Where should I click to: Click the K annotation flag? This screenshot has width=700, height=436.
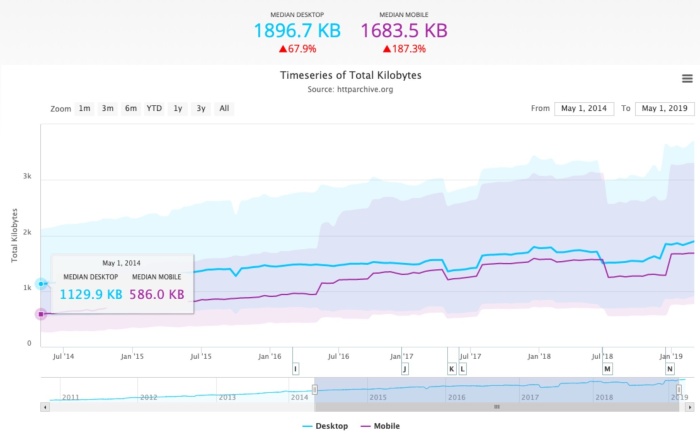[x=451, y=369]
